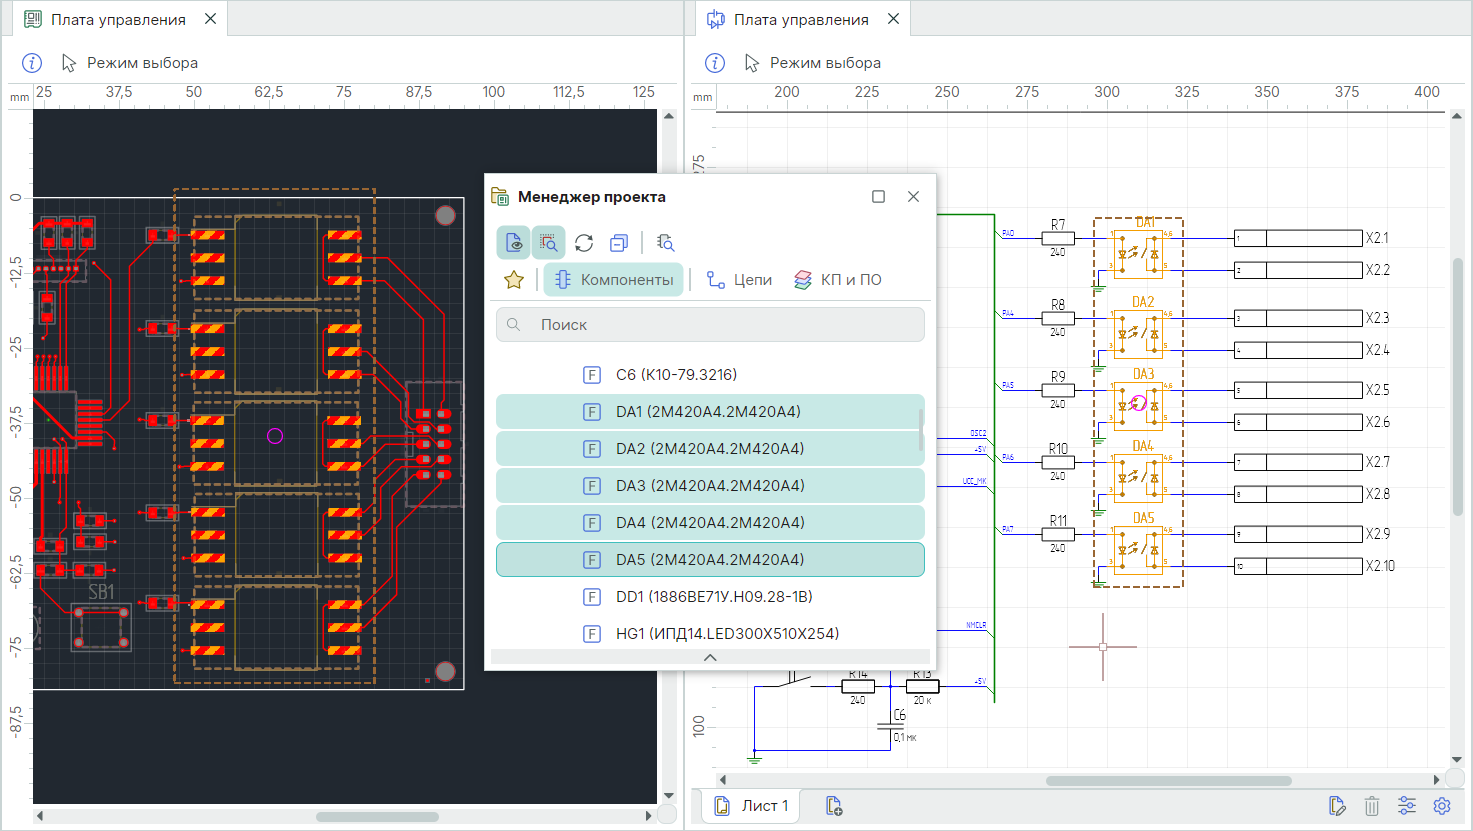The width and height of the screenshot is (1473, 831).
Task: Click the info icon in PCB editor
Action: coord(32,63)
